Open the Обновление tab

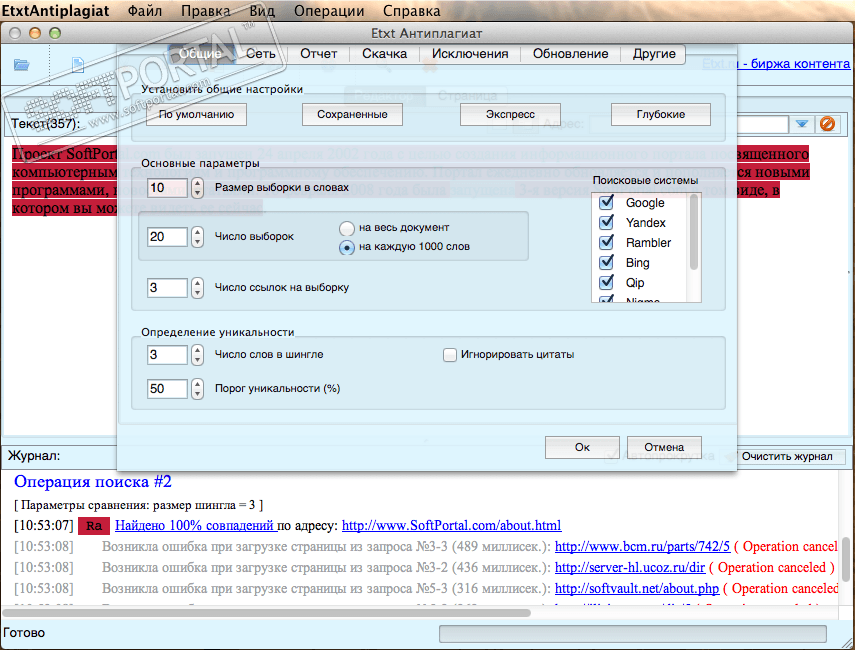(570, 54)
